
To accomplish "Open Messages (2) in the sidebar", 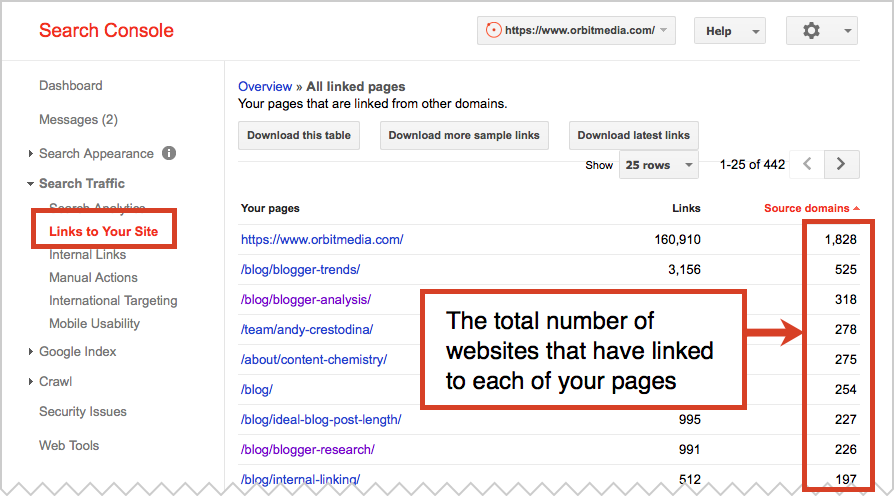I will pos(78,120).
